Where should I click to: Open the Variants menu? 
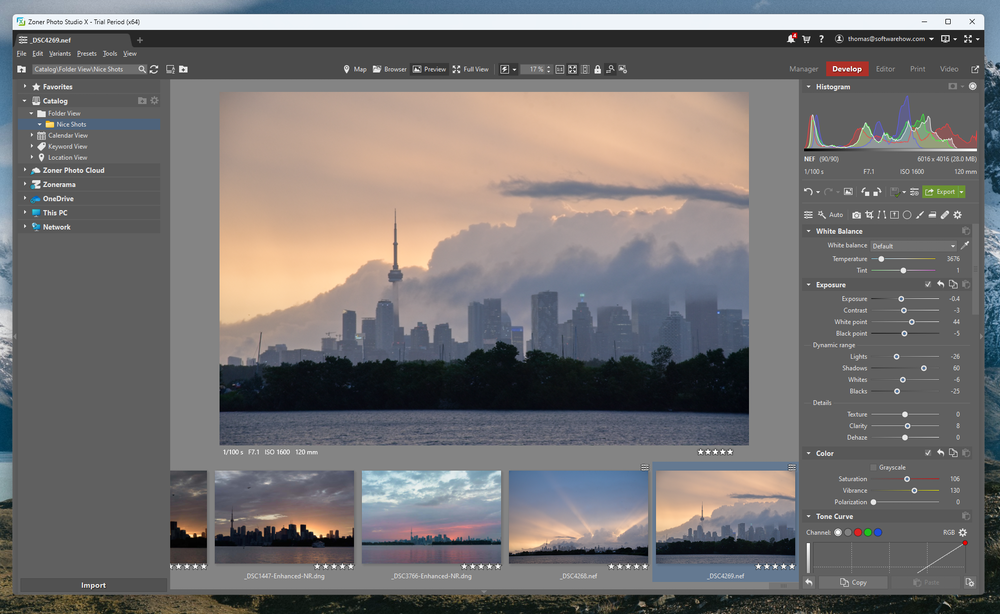60,54
